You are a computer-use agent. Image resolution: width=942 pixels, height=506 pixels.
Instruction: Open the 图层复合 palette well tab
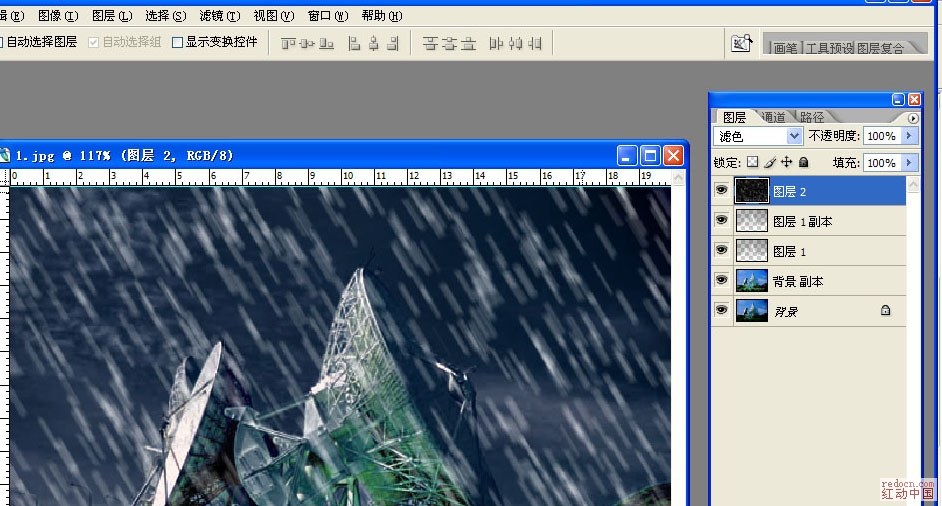coord(880,48)
